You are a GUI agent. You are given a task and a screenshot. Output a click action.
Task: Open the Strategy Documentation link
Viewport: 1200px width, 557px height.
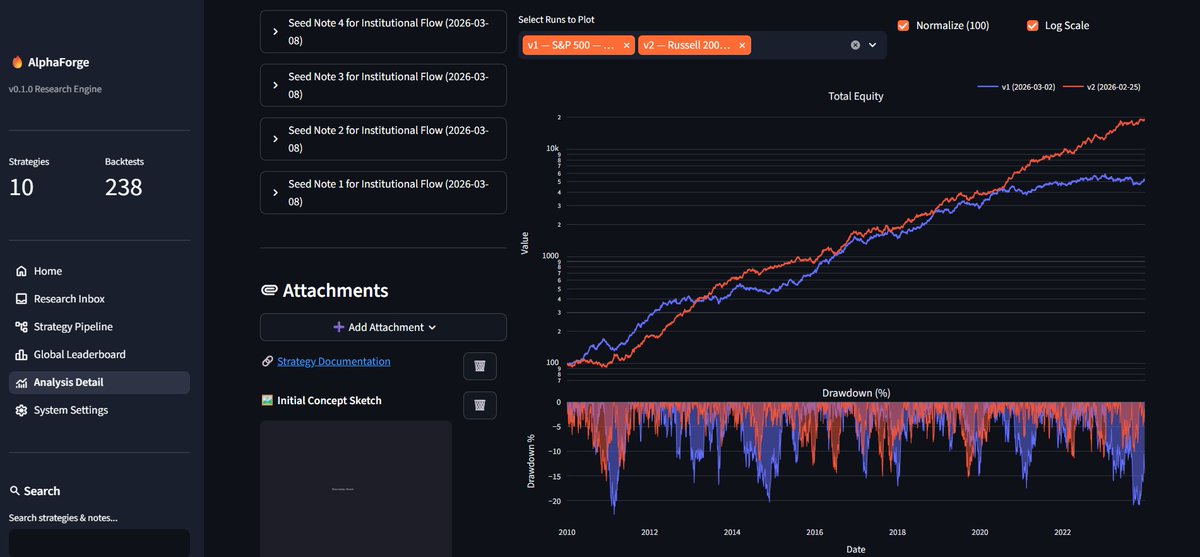[334, 362]
